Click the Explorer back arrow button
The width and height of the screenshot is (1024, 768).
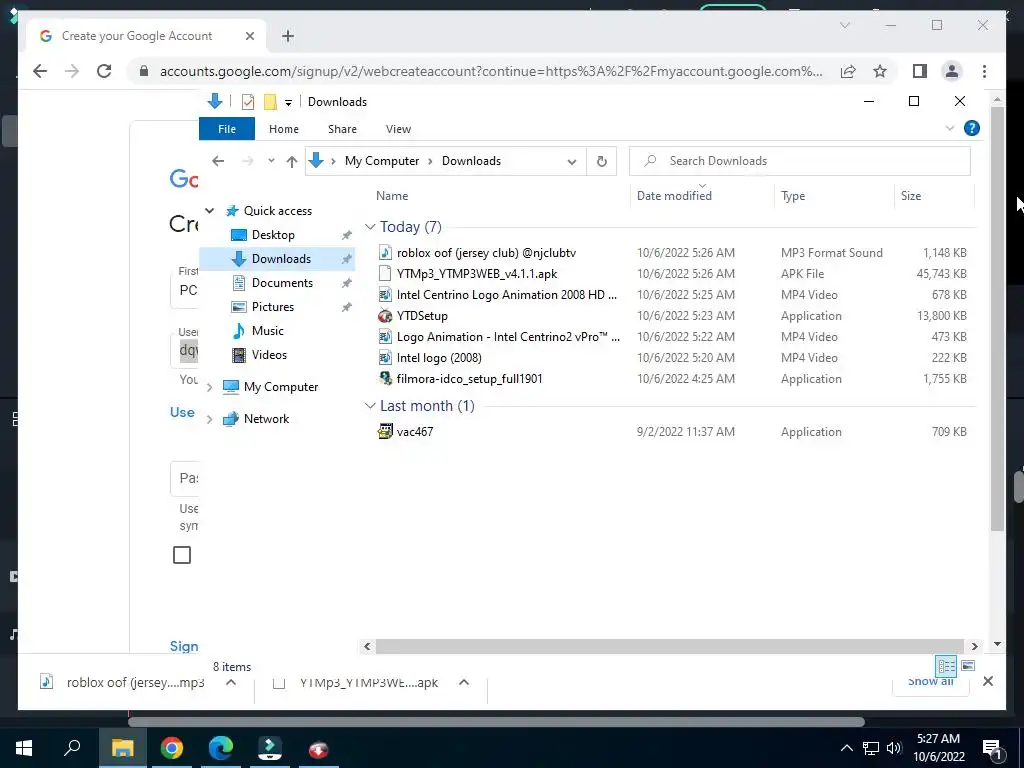218,161
